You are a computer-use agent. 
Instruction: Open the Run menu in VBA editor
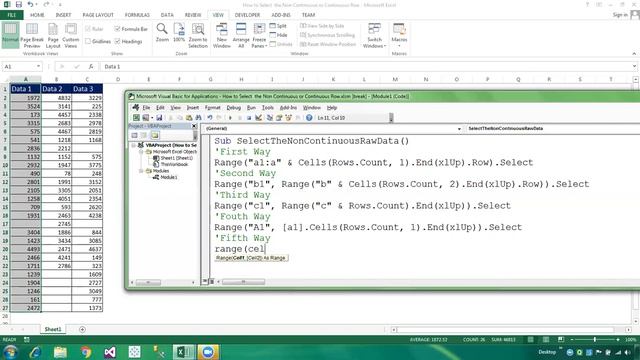pos(251,108)
